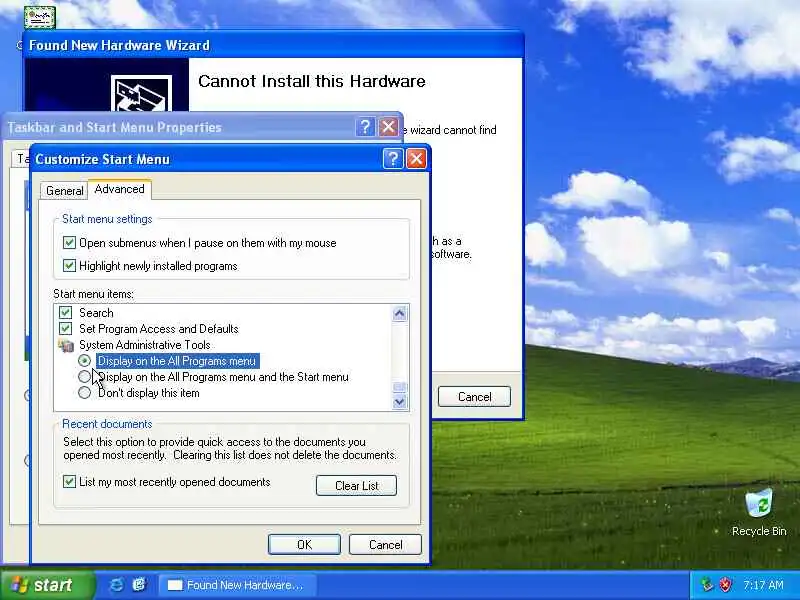Viewport: 800px width, 600px height.
Task: Click Help button in Customize Start Menu
Action: pos(392,159)
